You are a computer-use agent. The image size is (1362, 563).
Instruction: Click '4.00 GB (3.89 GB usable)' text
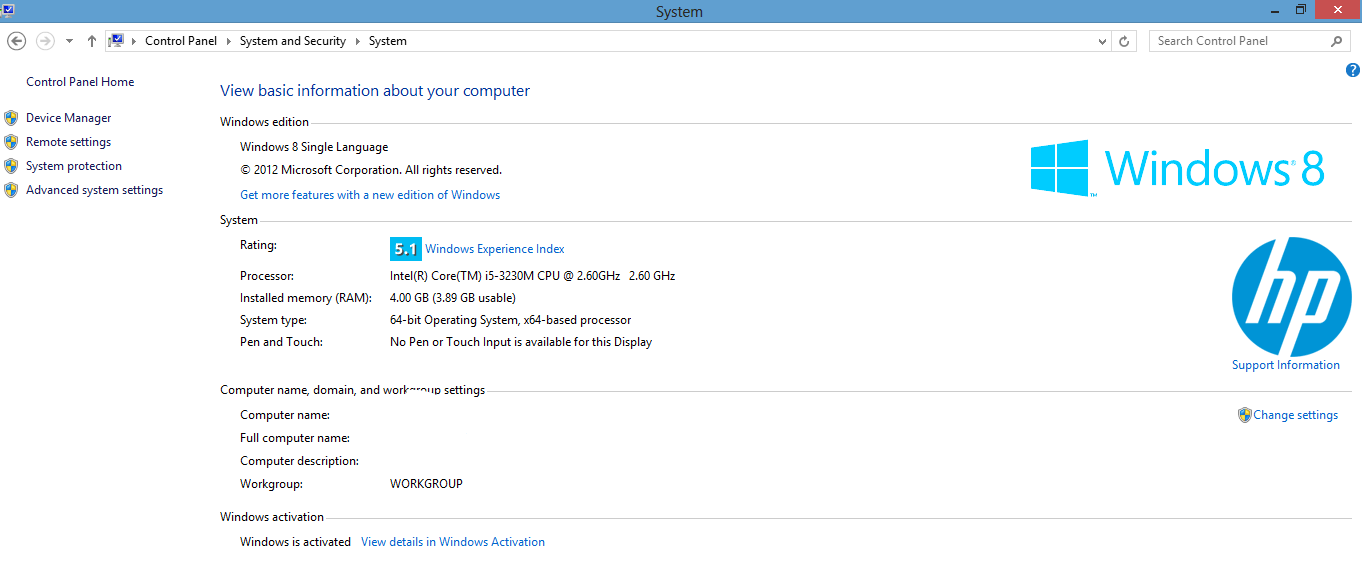[453, 298]
